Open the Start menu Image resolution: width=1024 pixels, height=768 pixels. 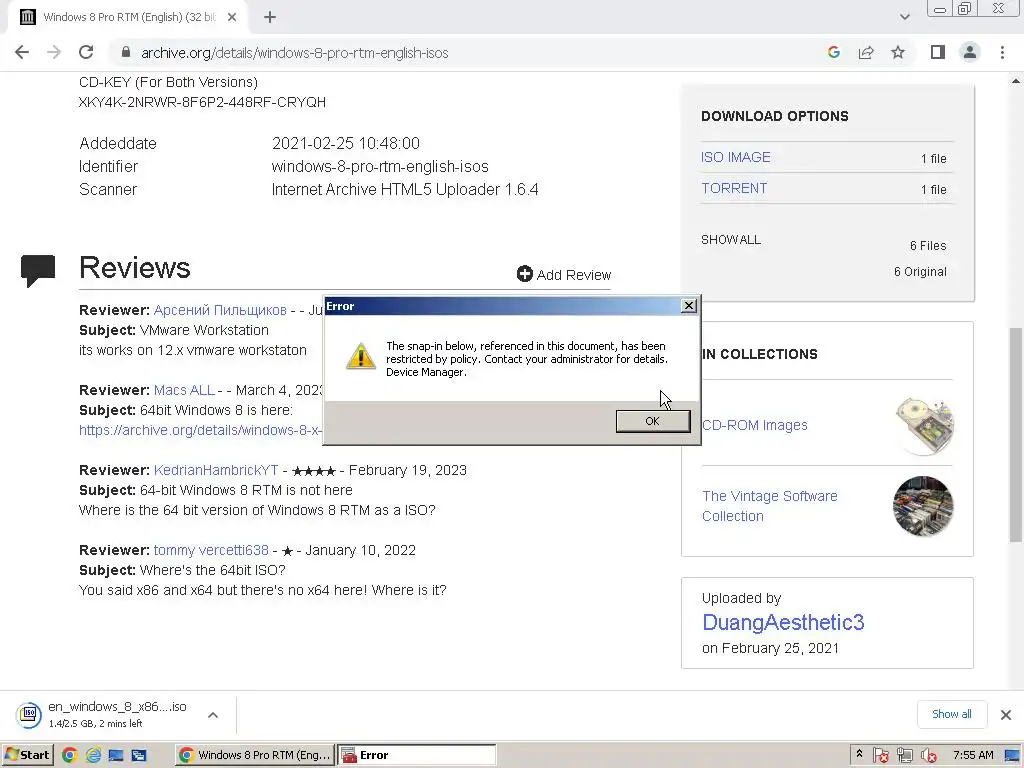27,755
